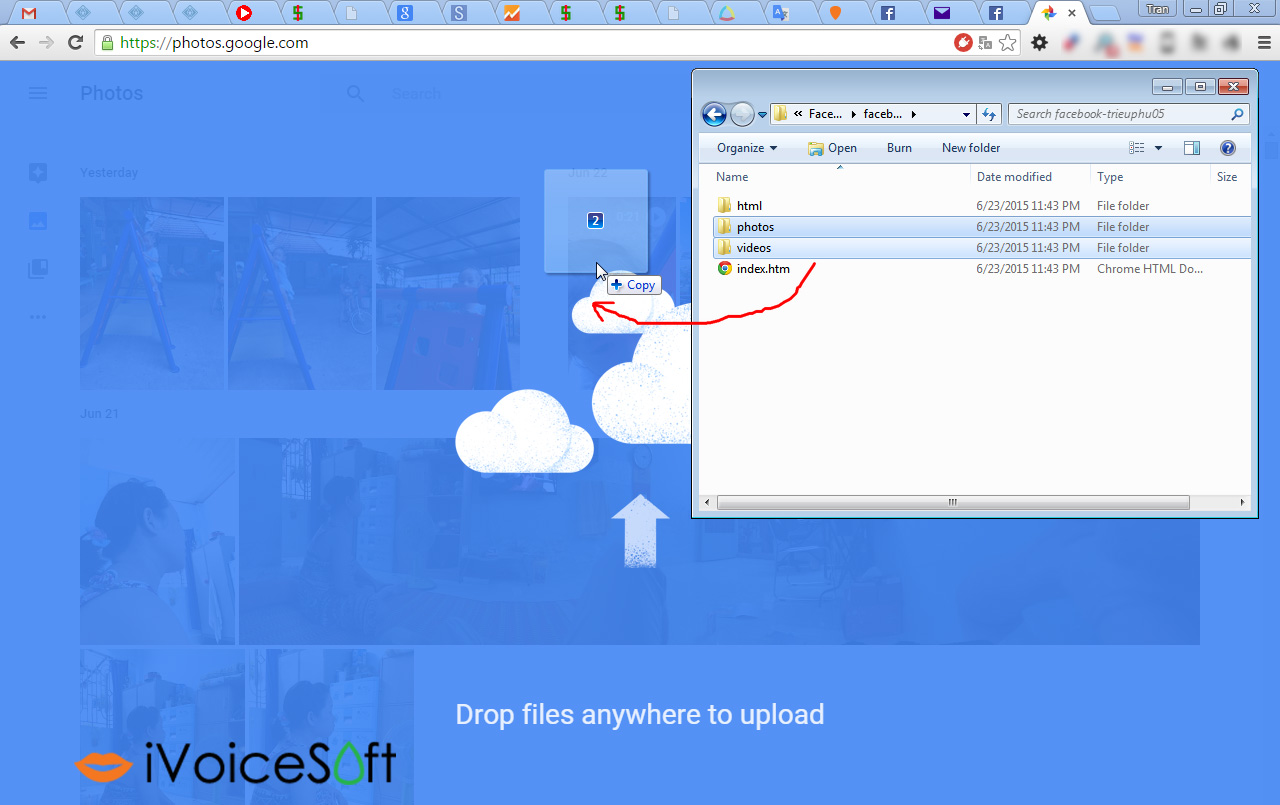
Task: Expand the arrow after faceb... breadcrumb
Action: [x=914, y=114]
